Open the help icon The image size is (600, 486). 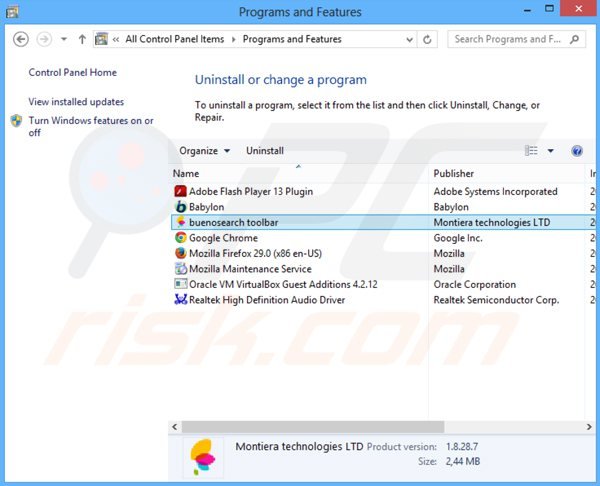[x=577, y=151]
